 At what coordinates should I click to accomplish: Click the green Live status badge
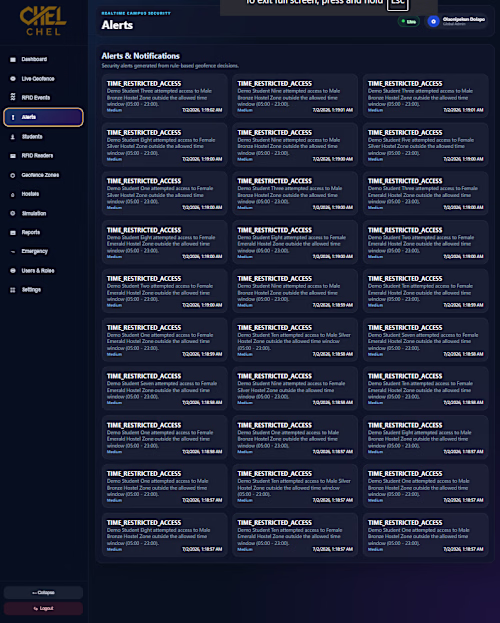(x=409, y=21)
